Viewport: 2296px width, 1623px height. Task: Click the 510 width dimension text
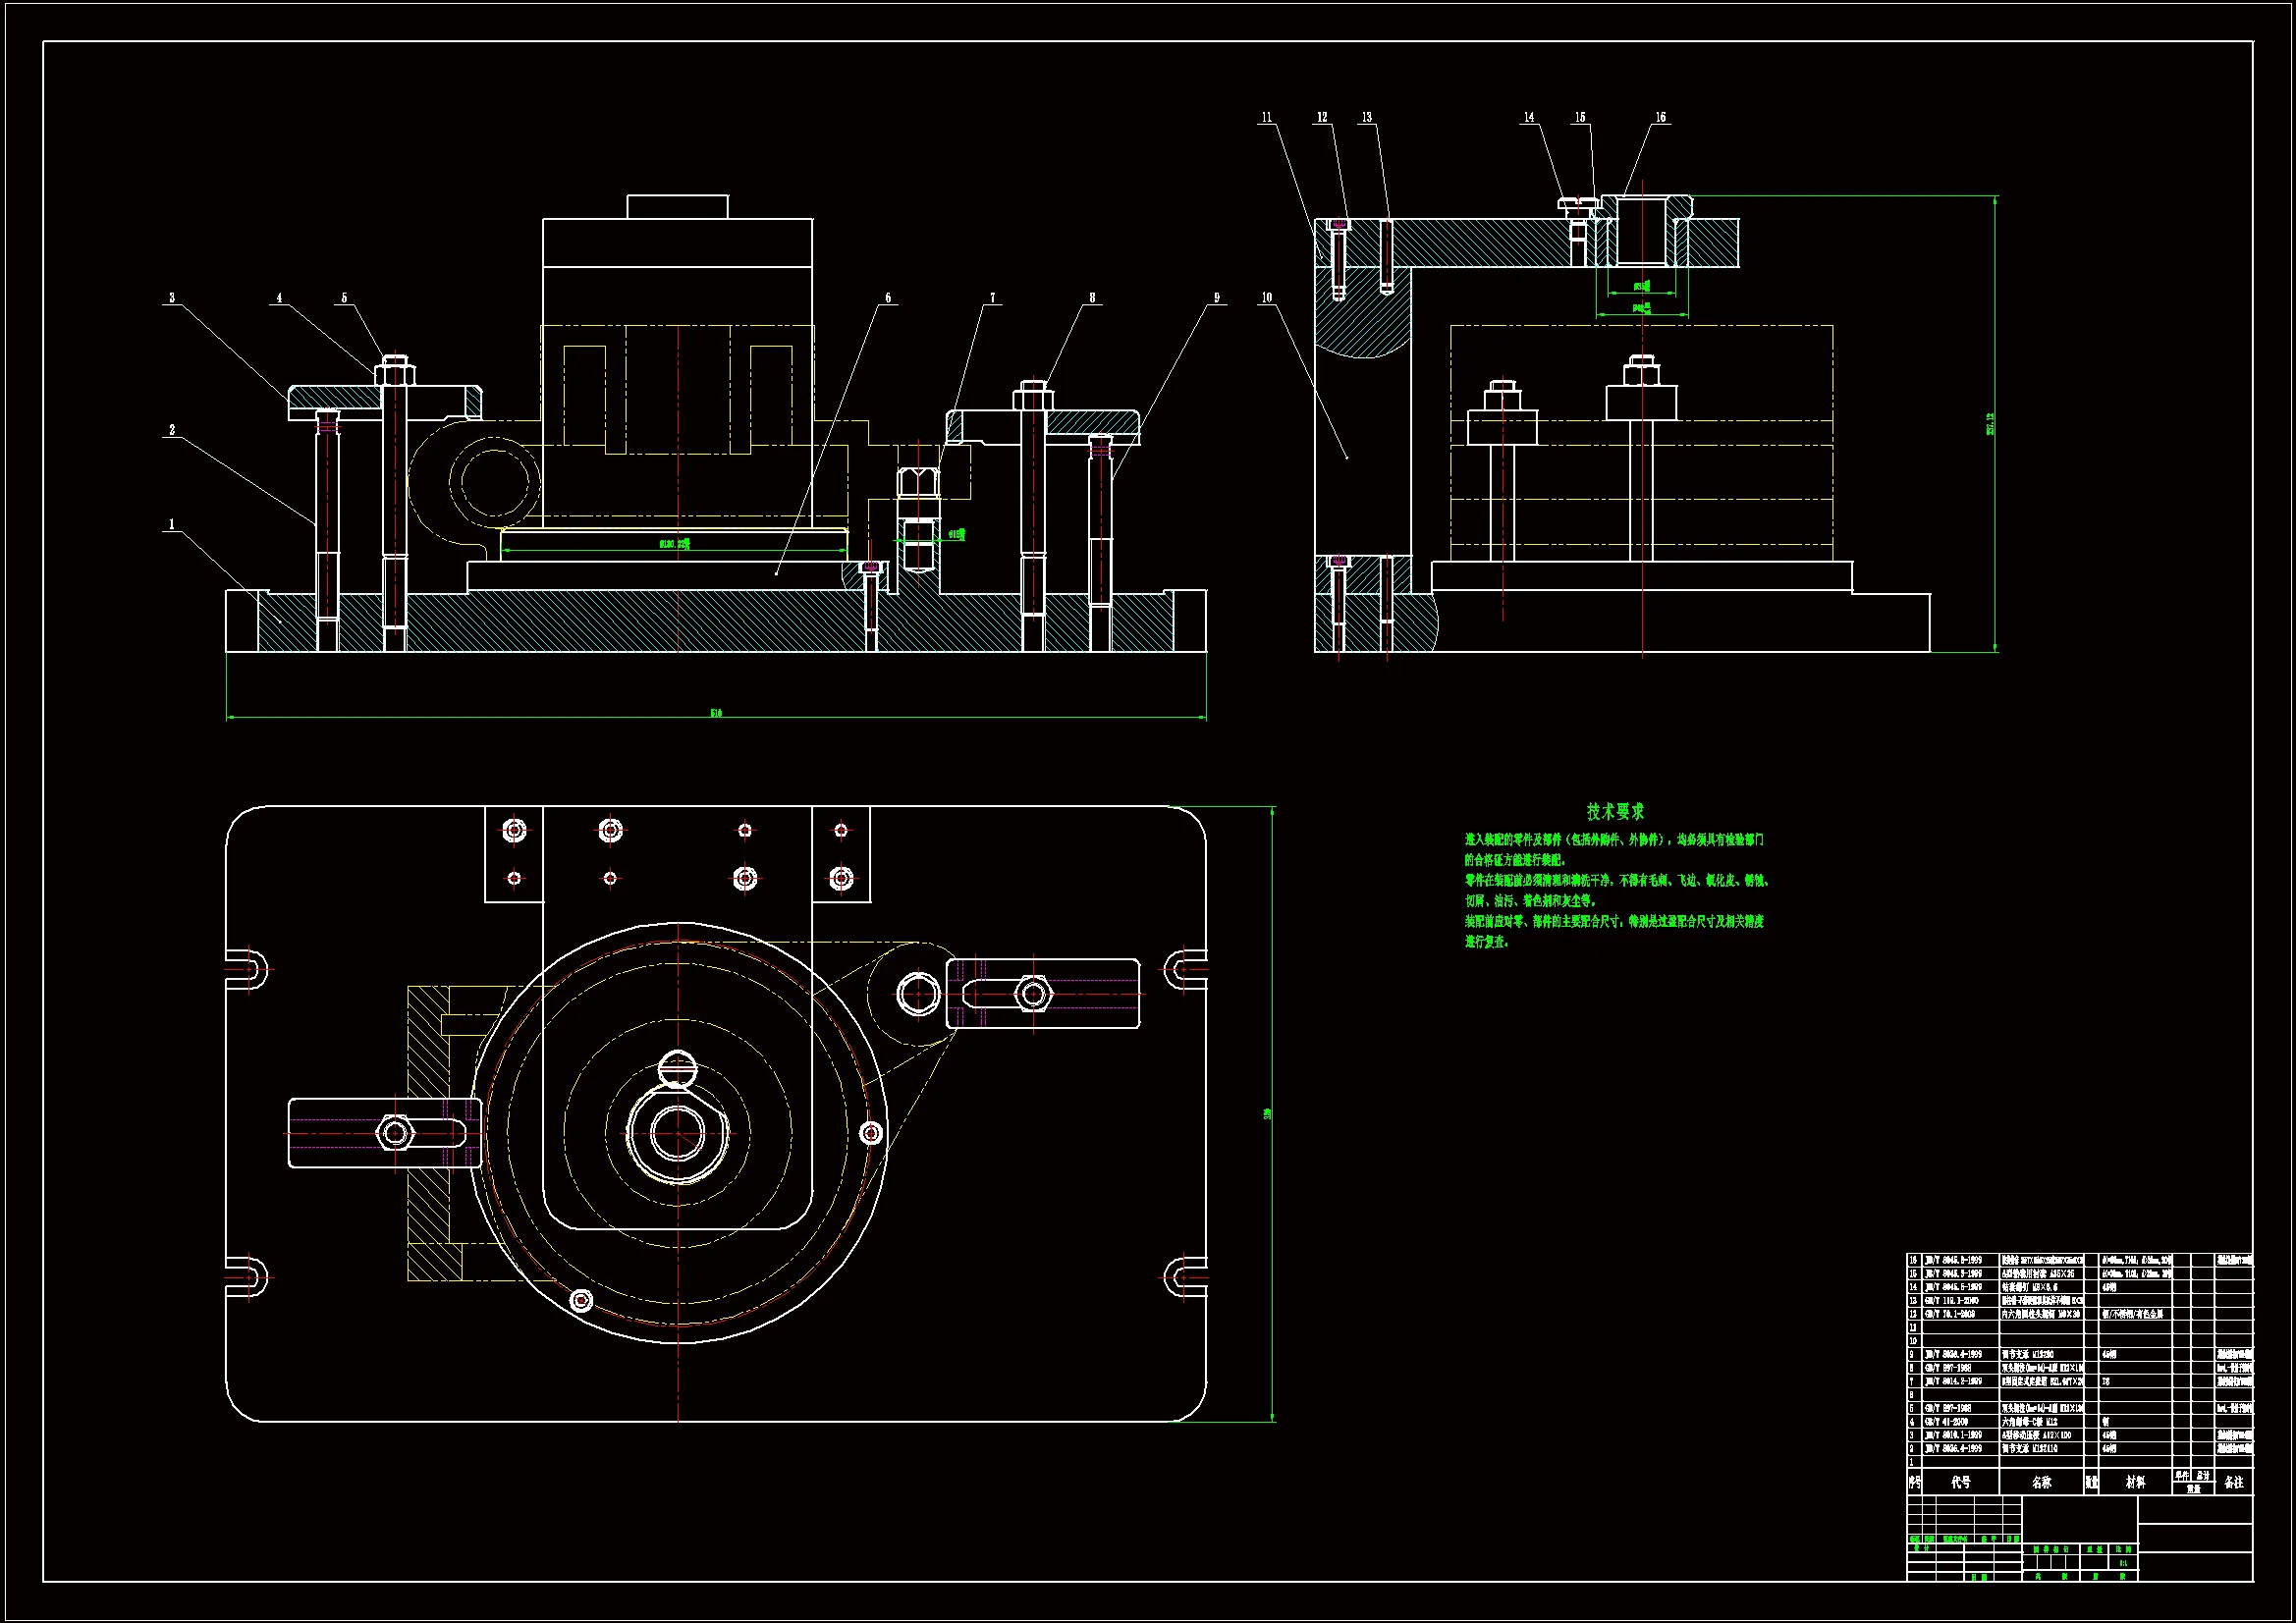[716, 713]
